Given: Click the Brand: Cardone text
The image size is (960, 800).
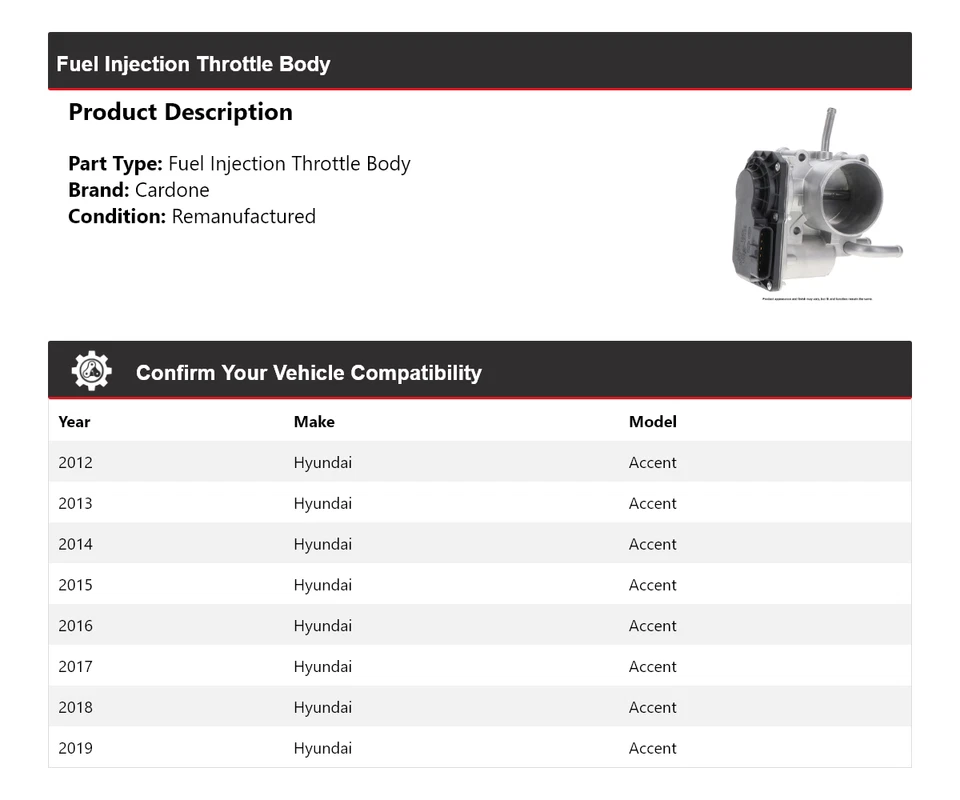Looking at the screenshot, I should pos(138,190).
